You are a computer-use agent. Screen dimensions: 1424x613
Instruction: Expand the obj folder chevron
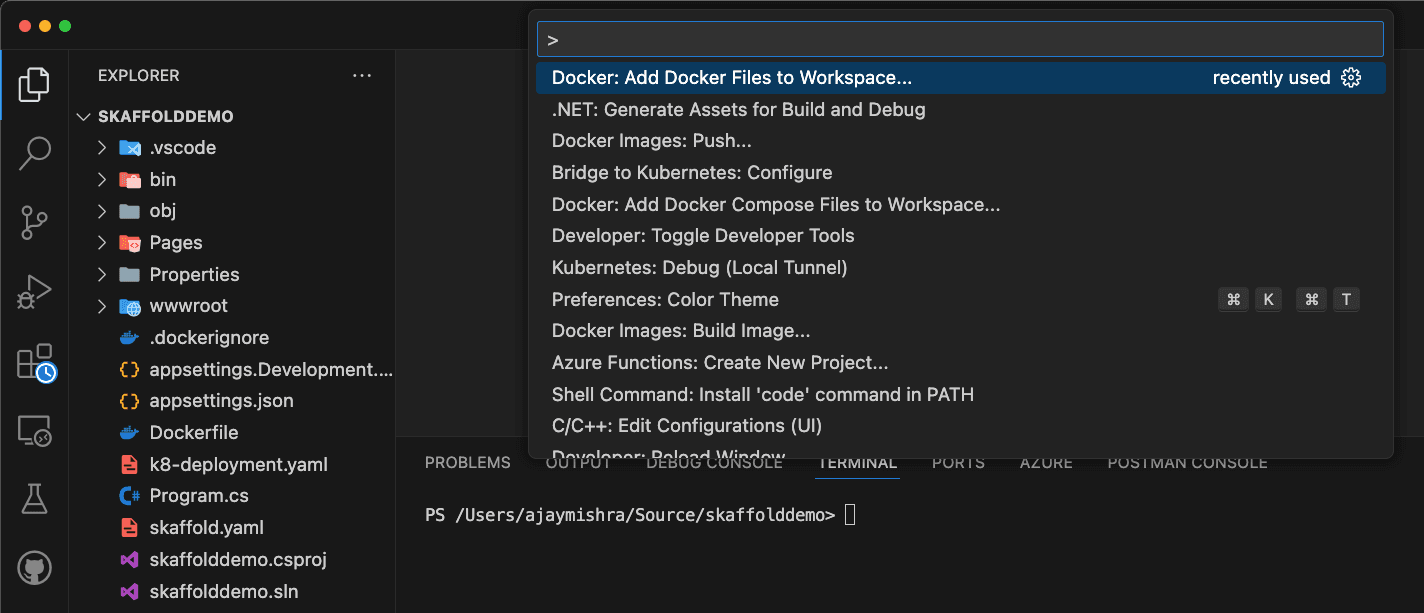pyautogui.click(x=101, y=211)
